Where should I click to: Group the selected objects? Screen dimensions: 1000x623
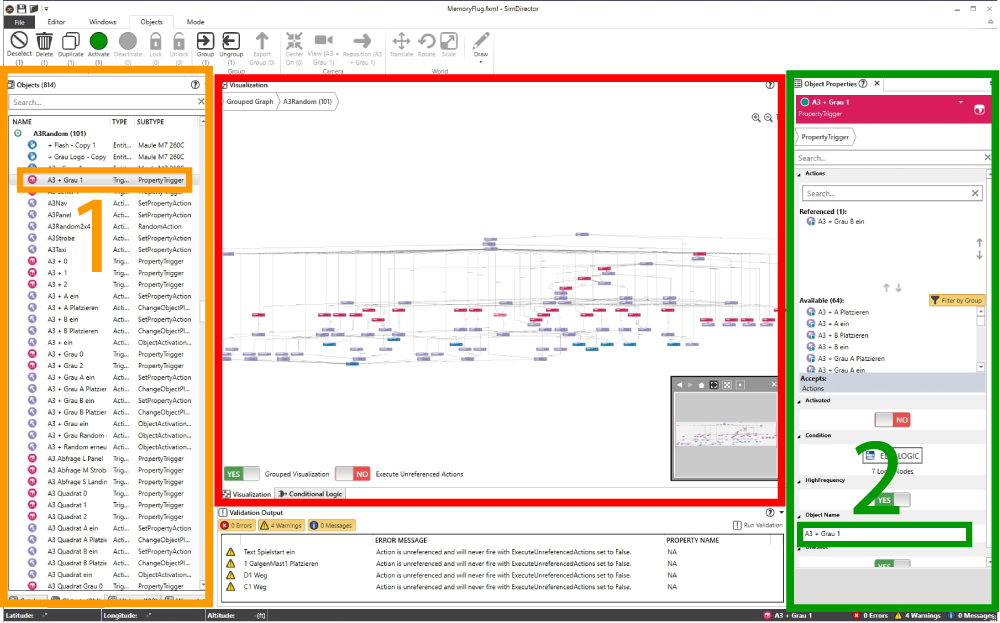point(205,41)
